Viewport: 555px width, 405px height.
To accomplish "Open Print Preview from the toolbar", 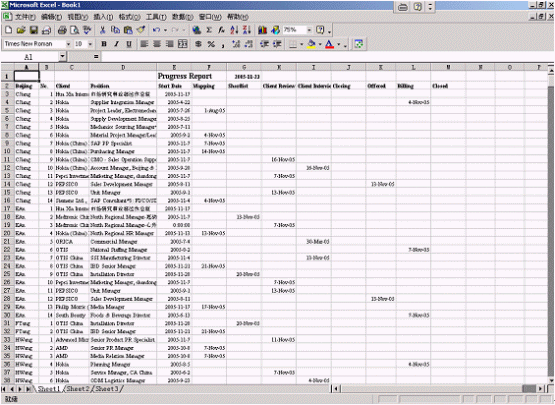I will coord(74,30).
